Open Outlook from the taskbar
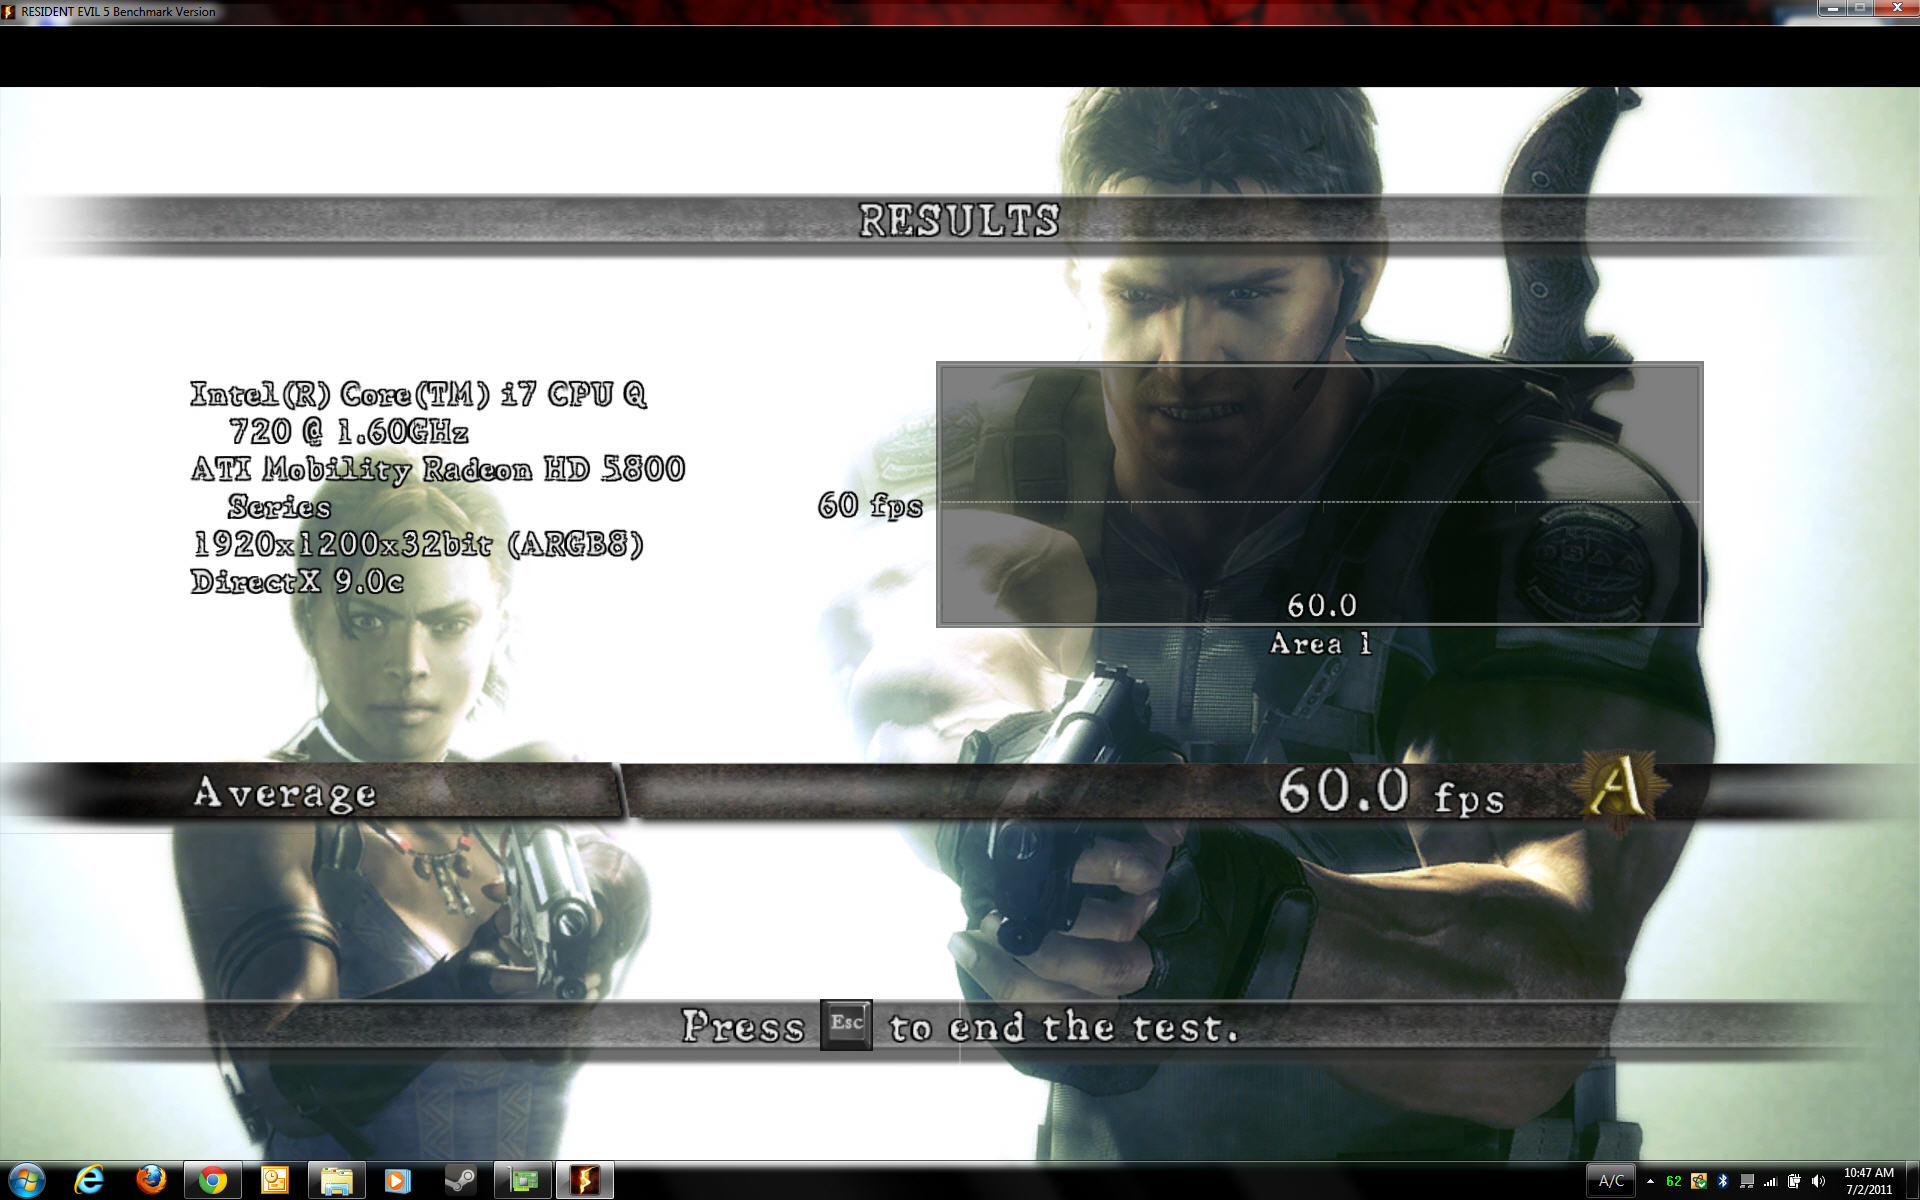This screenshot has width=1920, height=1200. 274,1181
